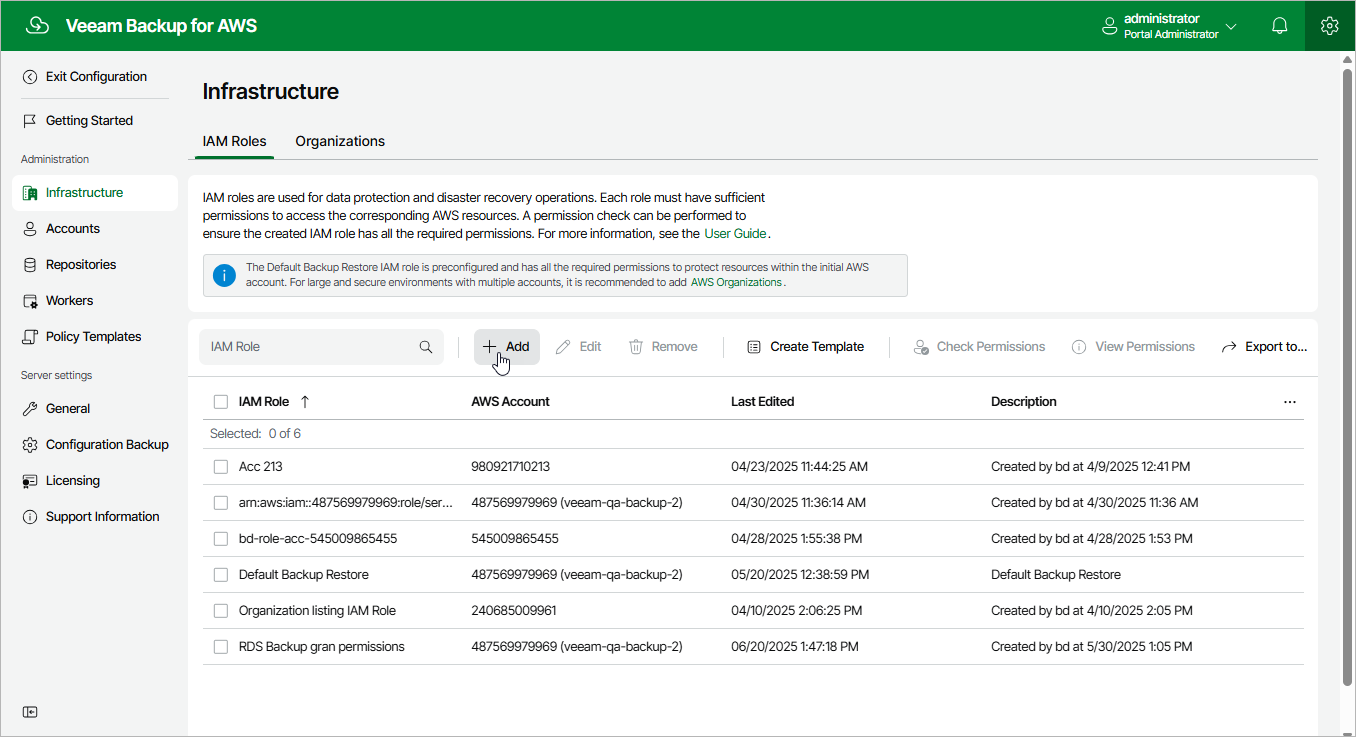
Task: Click the blue info icon in notice
Action: (225, 275)
